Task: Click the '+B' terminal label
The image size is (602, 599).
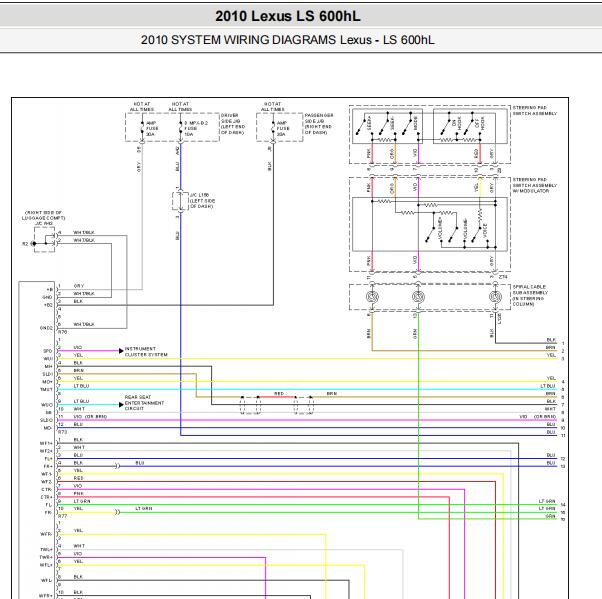Action: (x=49, y=290)
